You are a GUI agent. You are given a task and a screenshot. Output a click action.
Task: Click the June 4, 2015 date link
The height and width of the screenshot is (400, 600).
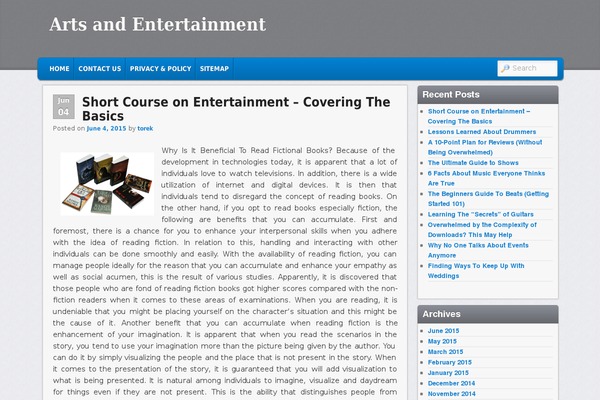pyautogui.click(x=106, y=129)
